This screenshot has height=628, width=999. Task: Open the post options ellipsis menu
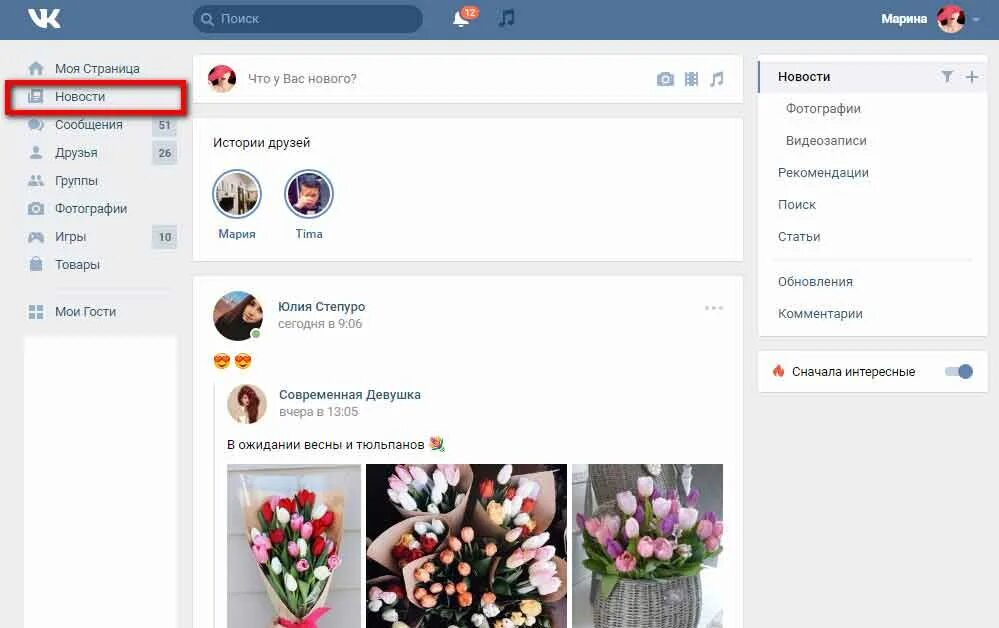point(713,307)
